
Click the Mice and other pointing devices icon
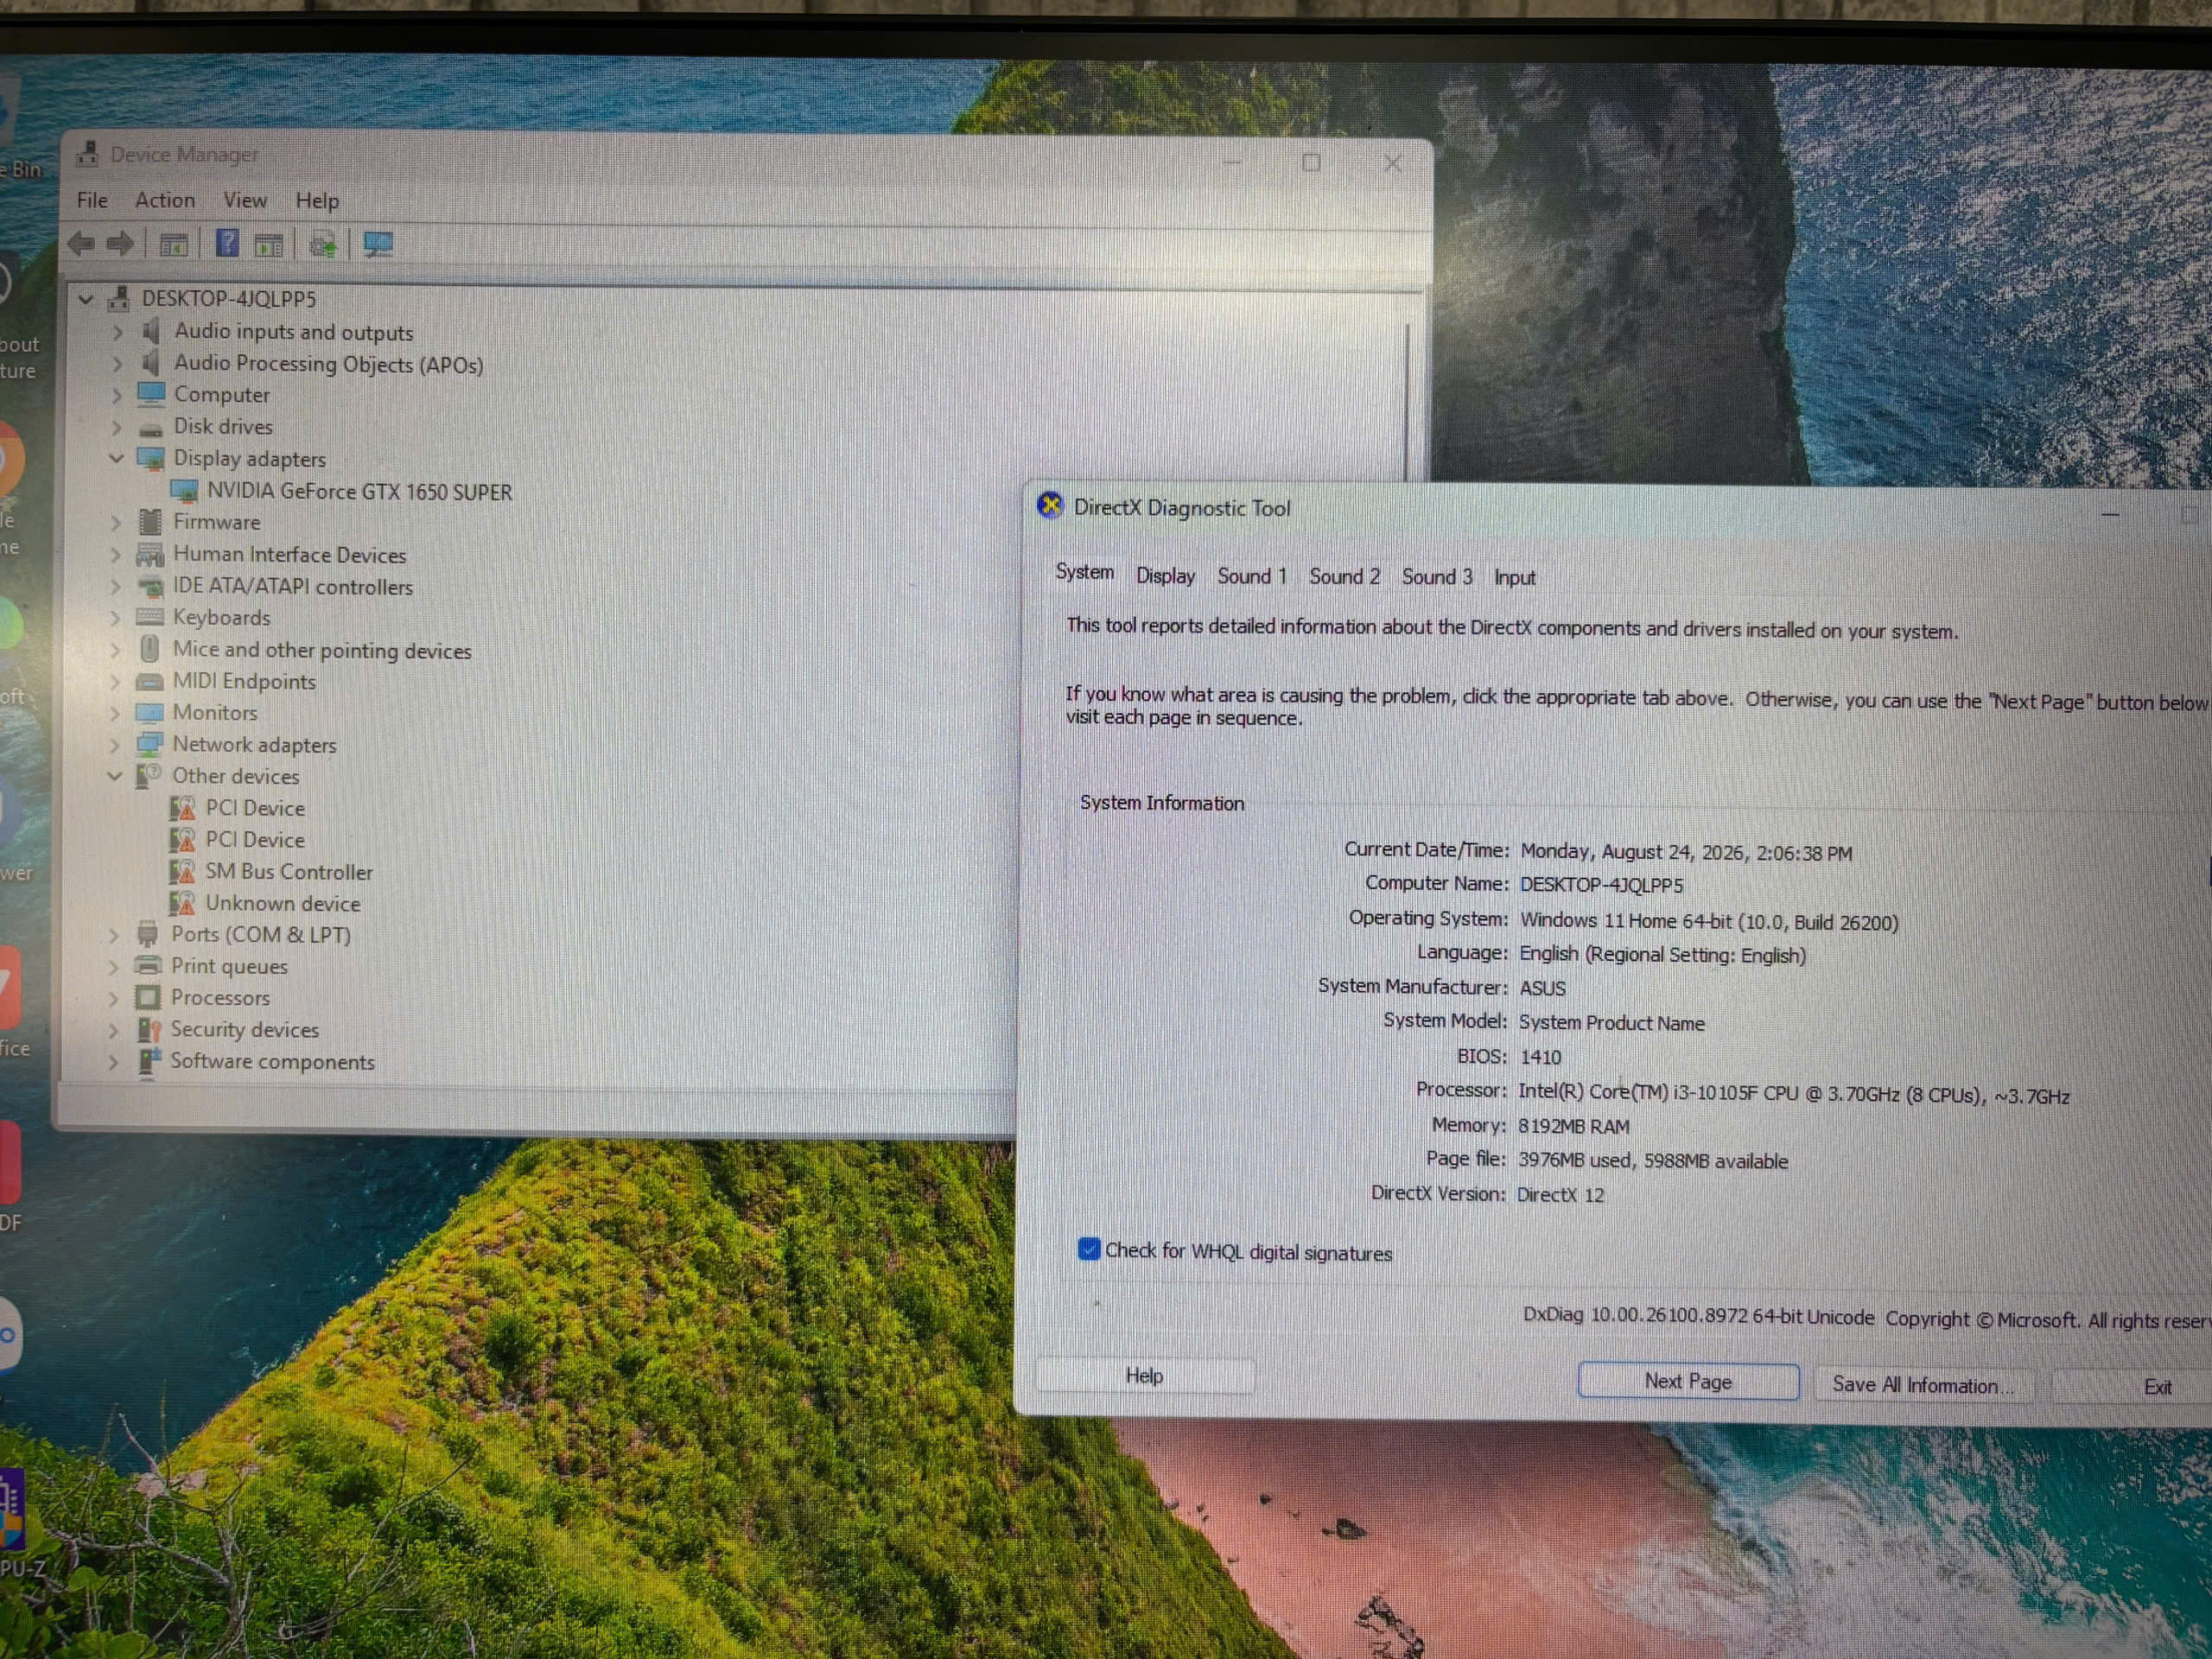tap(150, 649)
